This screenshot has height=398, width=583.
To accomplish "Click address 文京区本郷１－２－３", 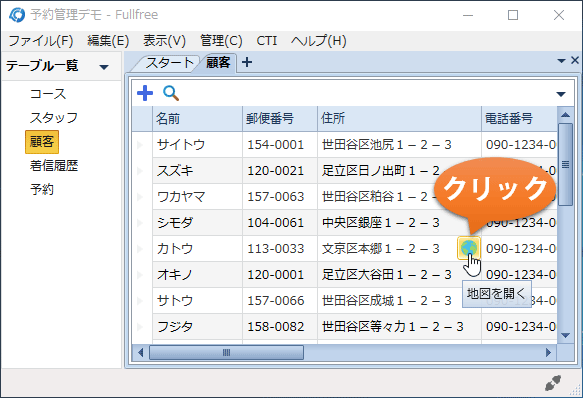I will coord(381,248).
